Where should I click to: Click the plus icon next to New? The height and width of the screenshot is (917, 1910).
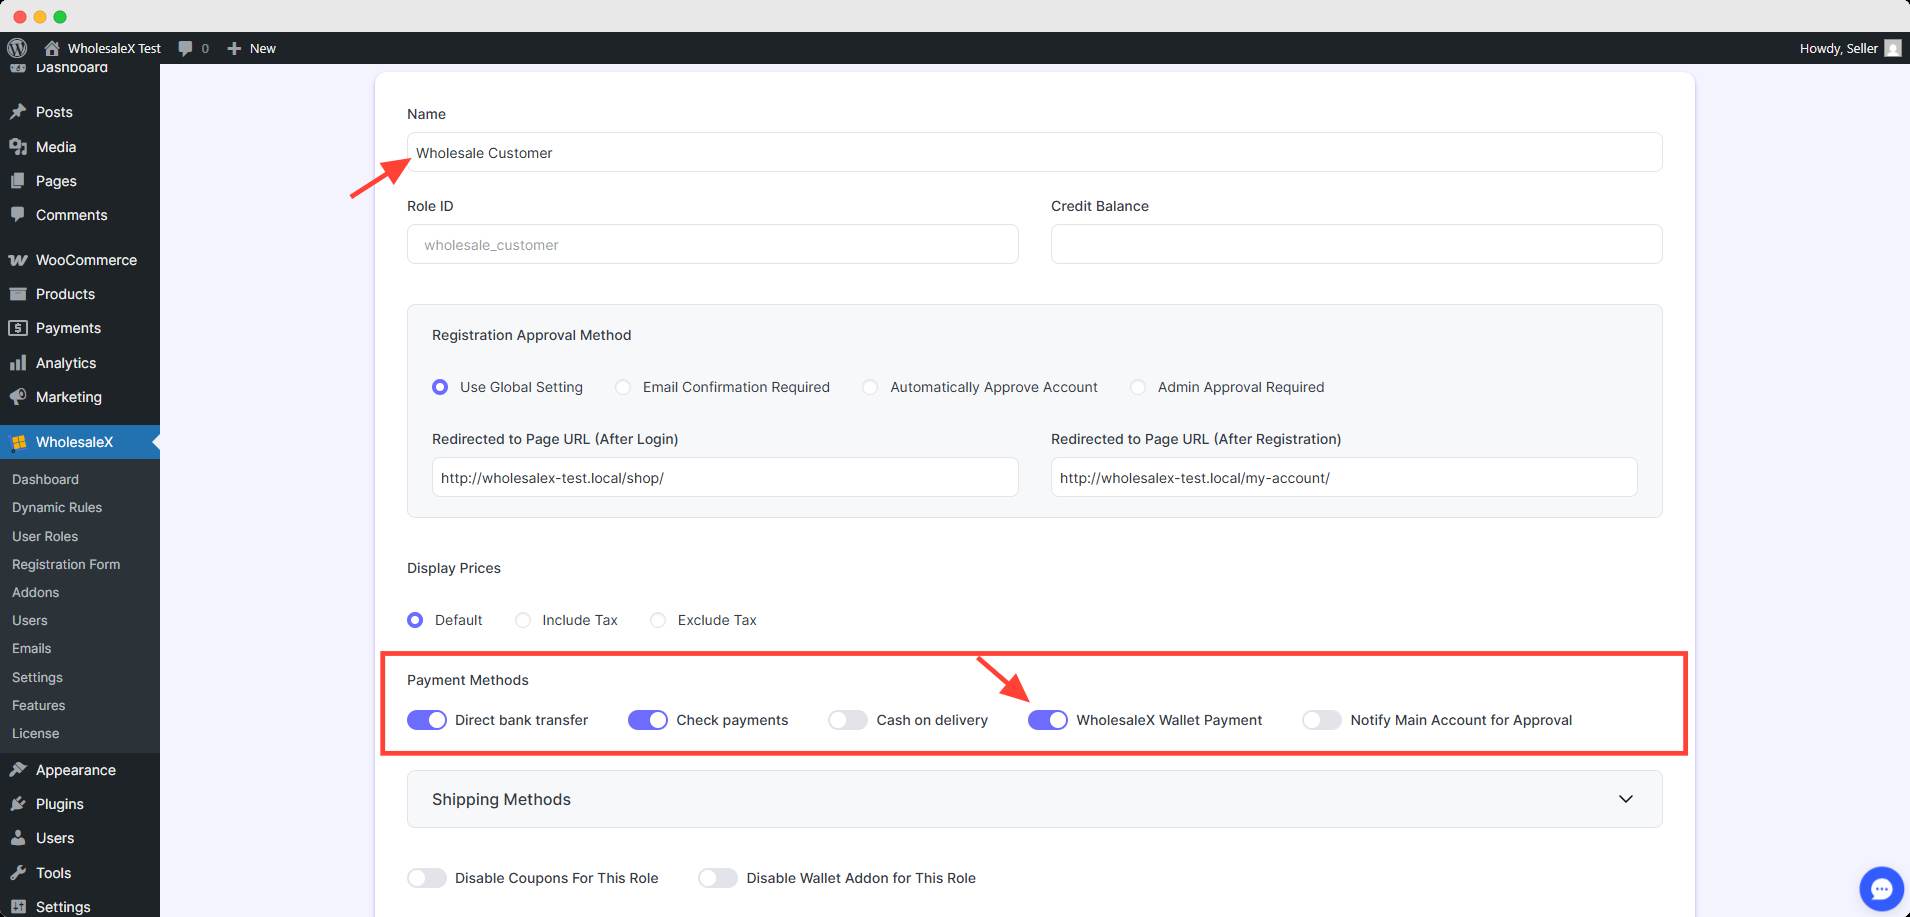click(x=234, y=48)
